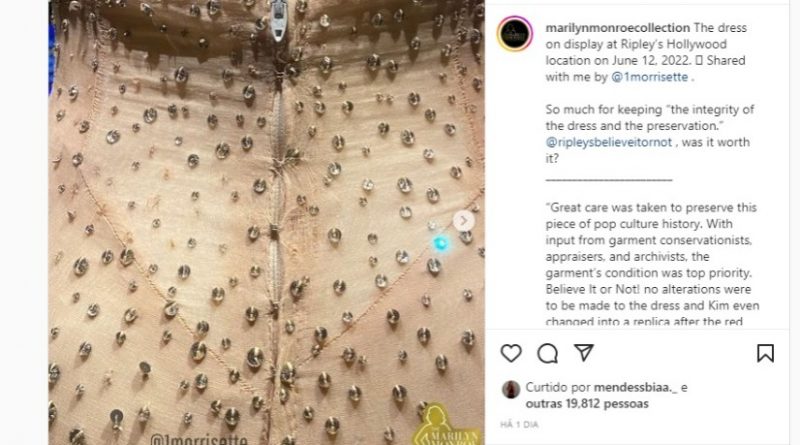Click the Marilyn Monroe watermark logo
Viewport: 800px width, 445px height.
447,426
